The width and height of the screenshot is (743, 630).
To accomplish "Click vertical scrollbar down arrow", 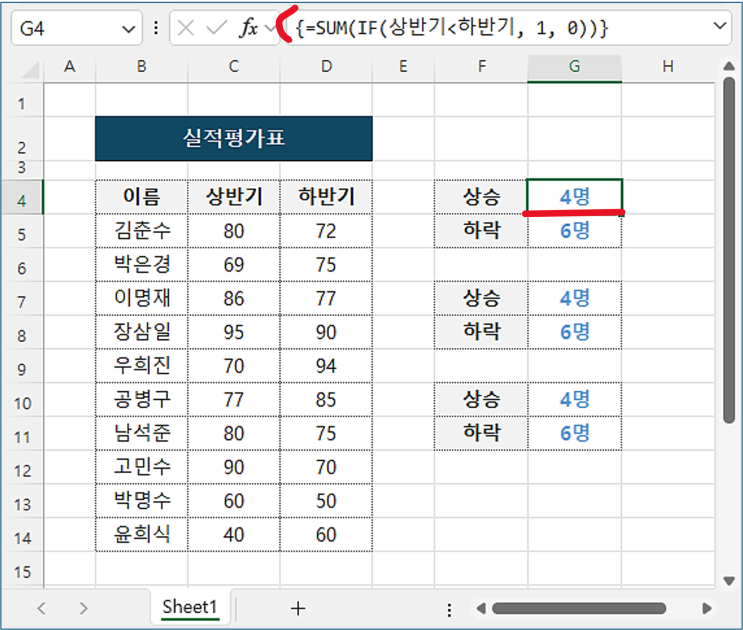I will pos(729,580).
